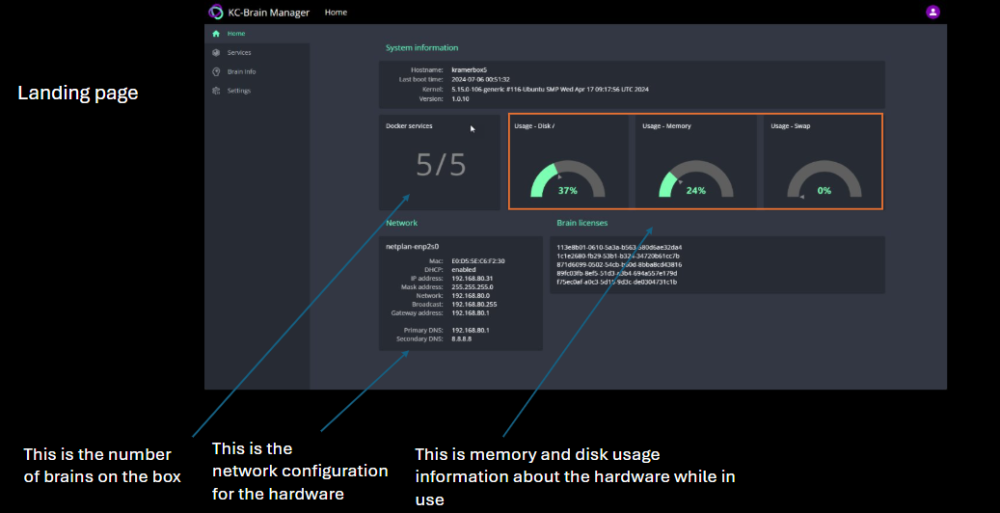The width and height of the screenshot is (1000, 513).
Task: Click the Usage - Memory card title
Action: [666, 126]
